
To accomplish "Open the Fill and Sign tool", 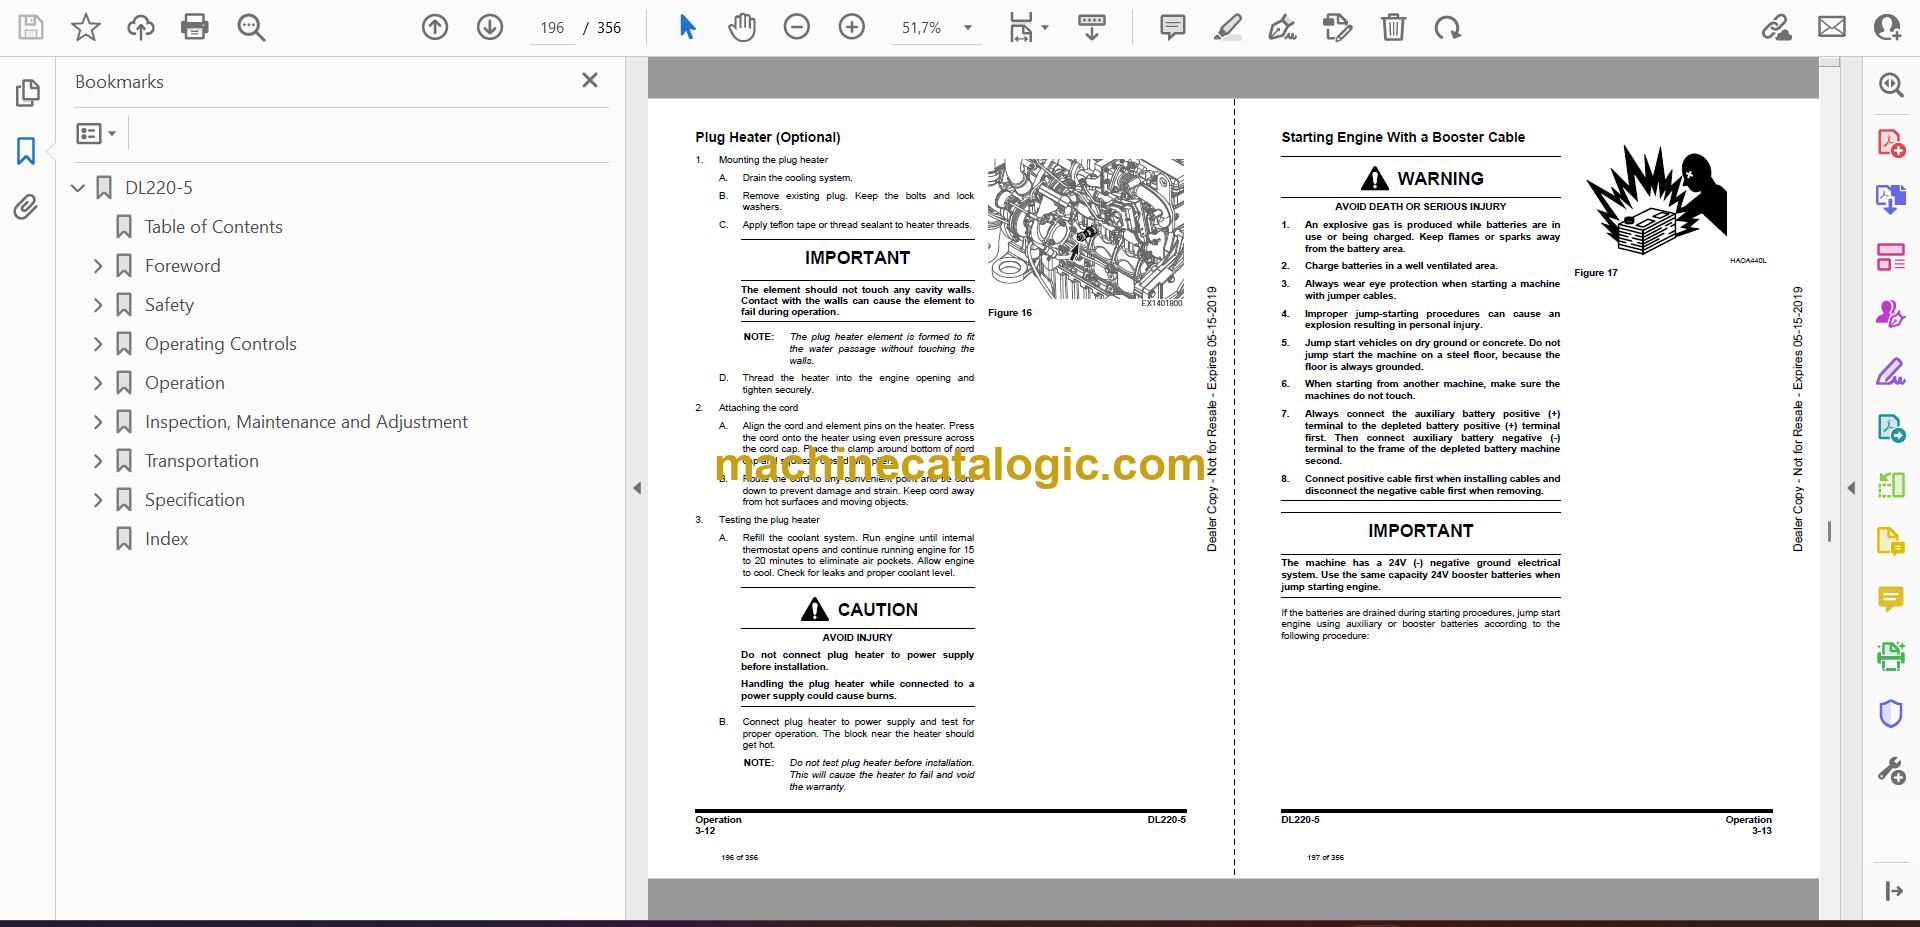I will click(1891, 372).
